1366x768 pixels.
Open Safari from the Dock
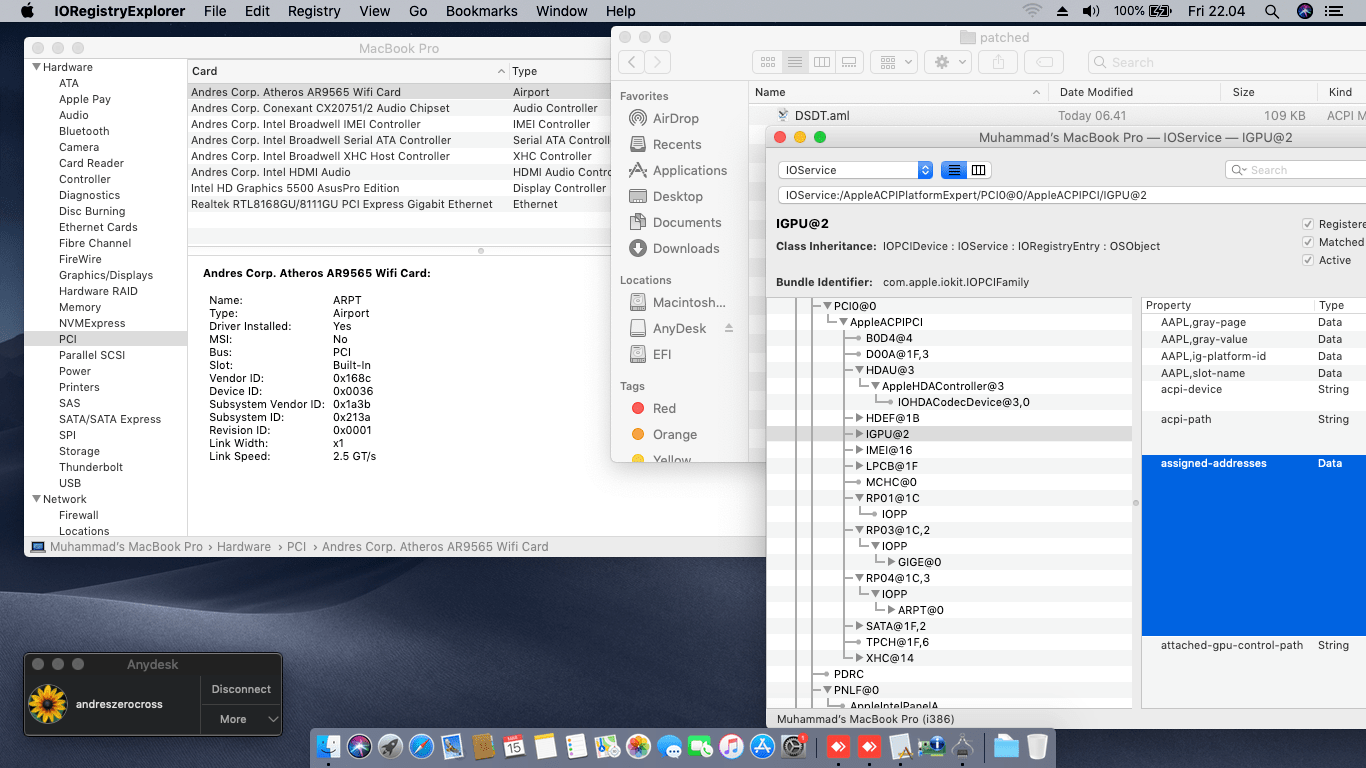pyautogui.click(x=422, y=746)
